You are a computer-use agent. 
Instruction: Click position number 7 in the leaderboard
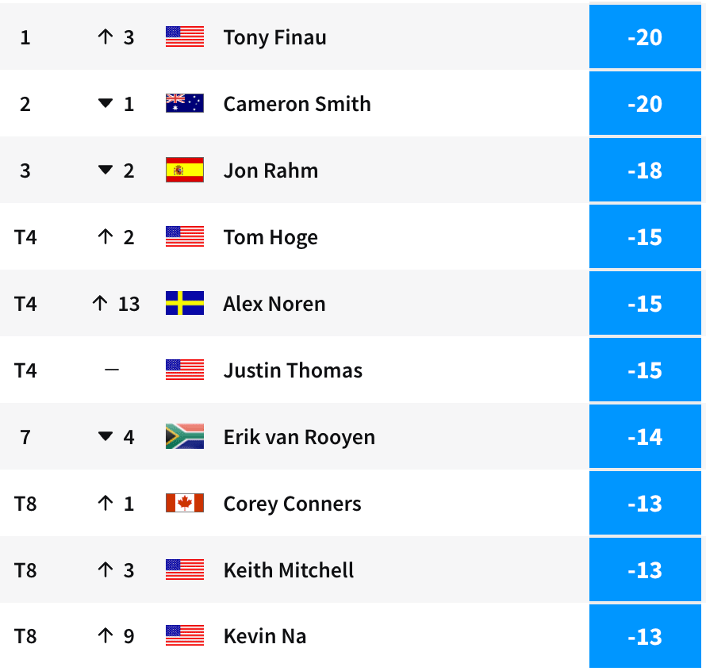click(x=25, y=437)
